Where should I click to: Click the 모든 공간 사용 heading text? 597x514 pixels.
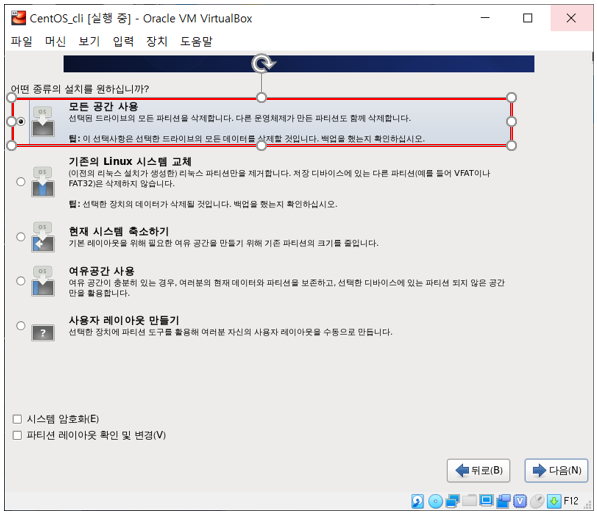[103, 106]
